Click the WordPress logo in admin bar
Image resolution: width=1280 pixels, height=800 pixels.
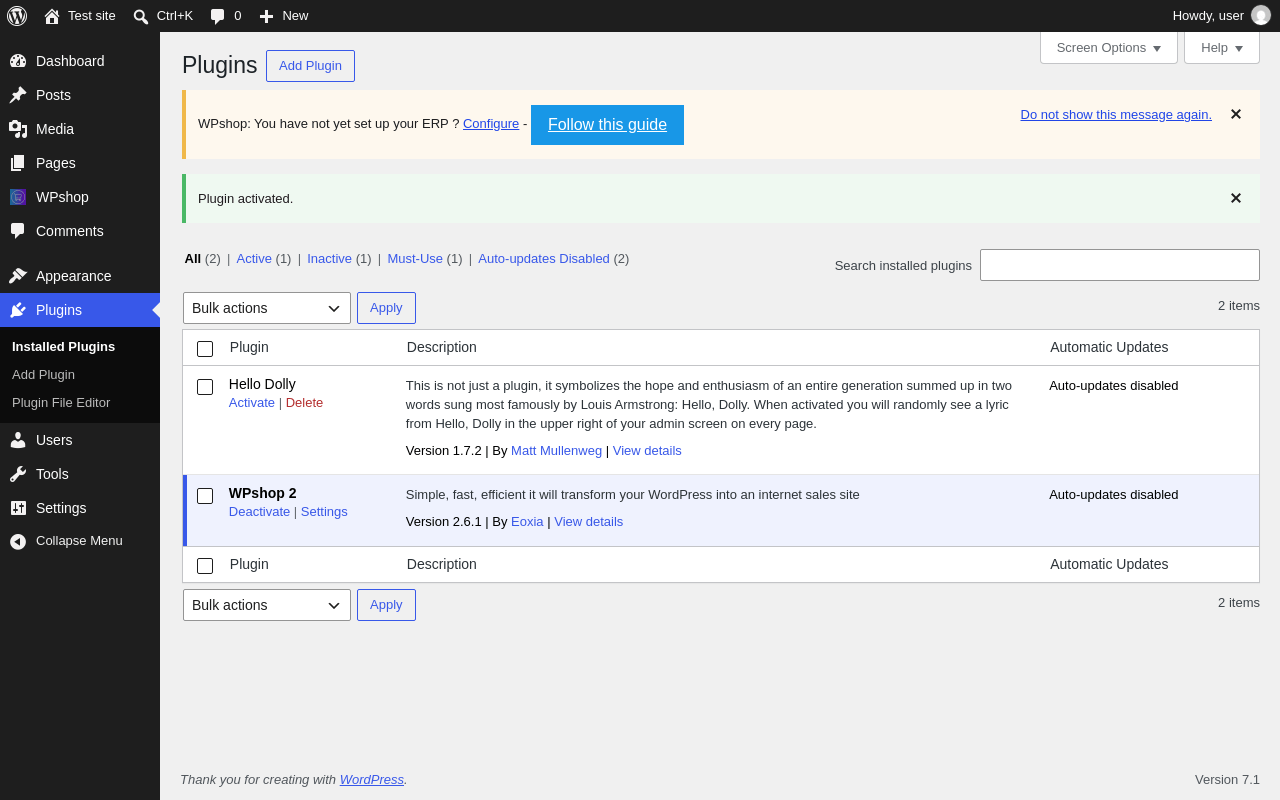pyautogui.click(x=17, y=16)
